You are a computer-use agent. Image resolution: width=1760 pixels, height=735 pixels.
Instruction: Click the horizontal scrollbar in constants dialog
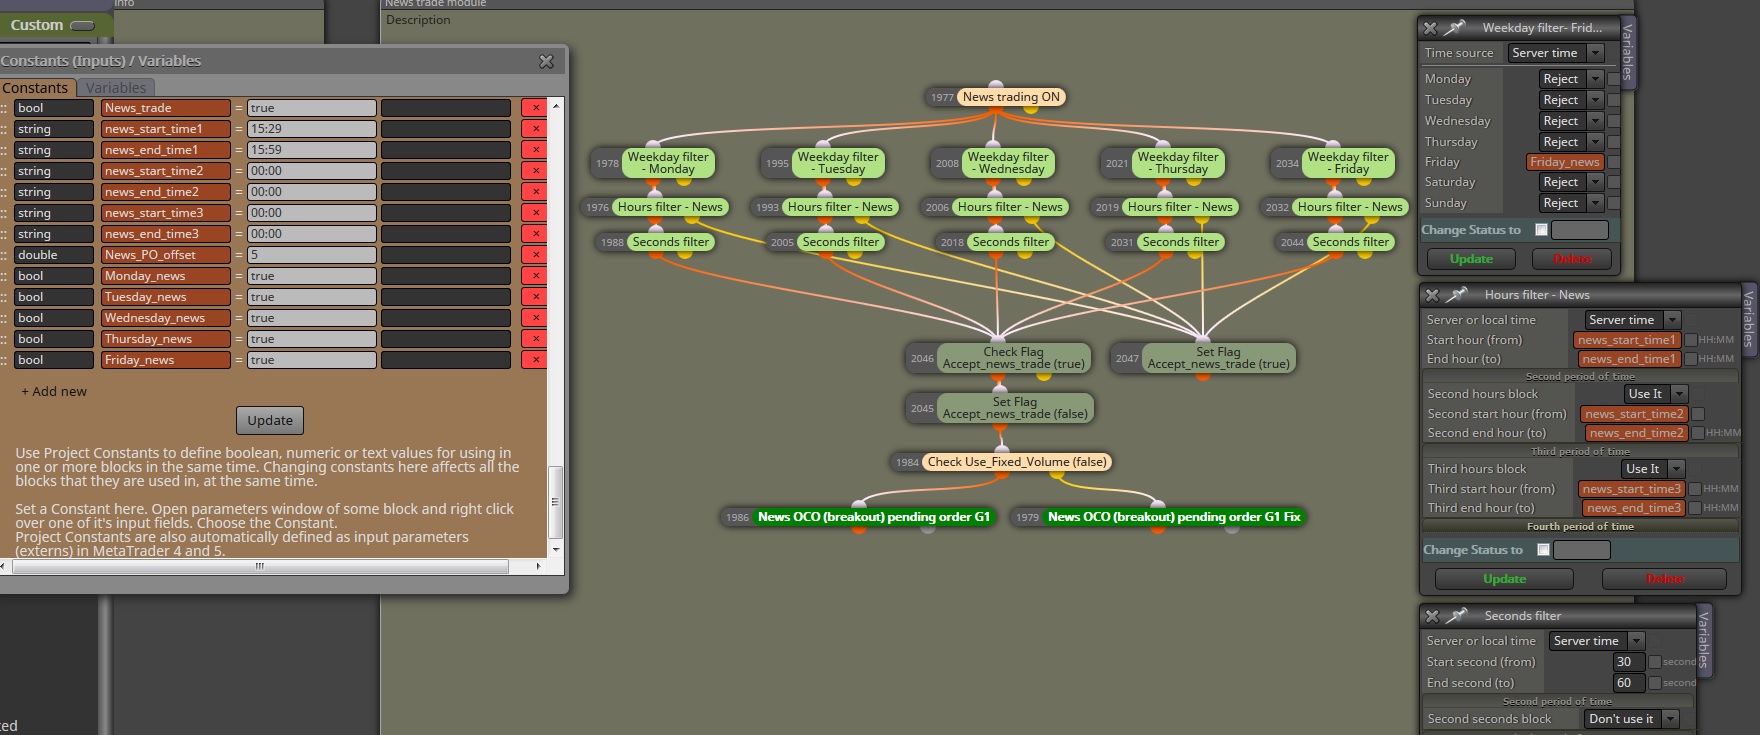pyautogui.click(x=260, y=566)
